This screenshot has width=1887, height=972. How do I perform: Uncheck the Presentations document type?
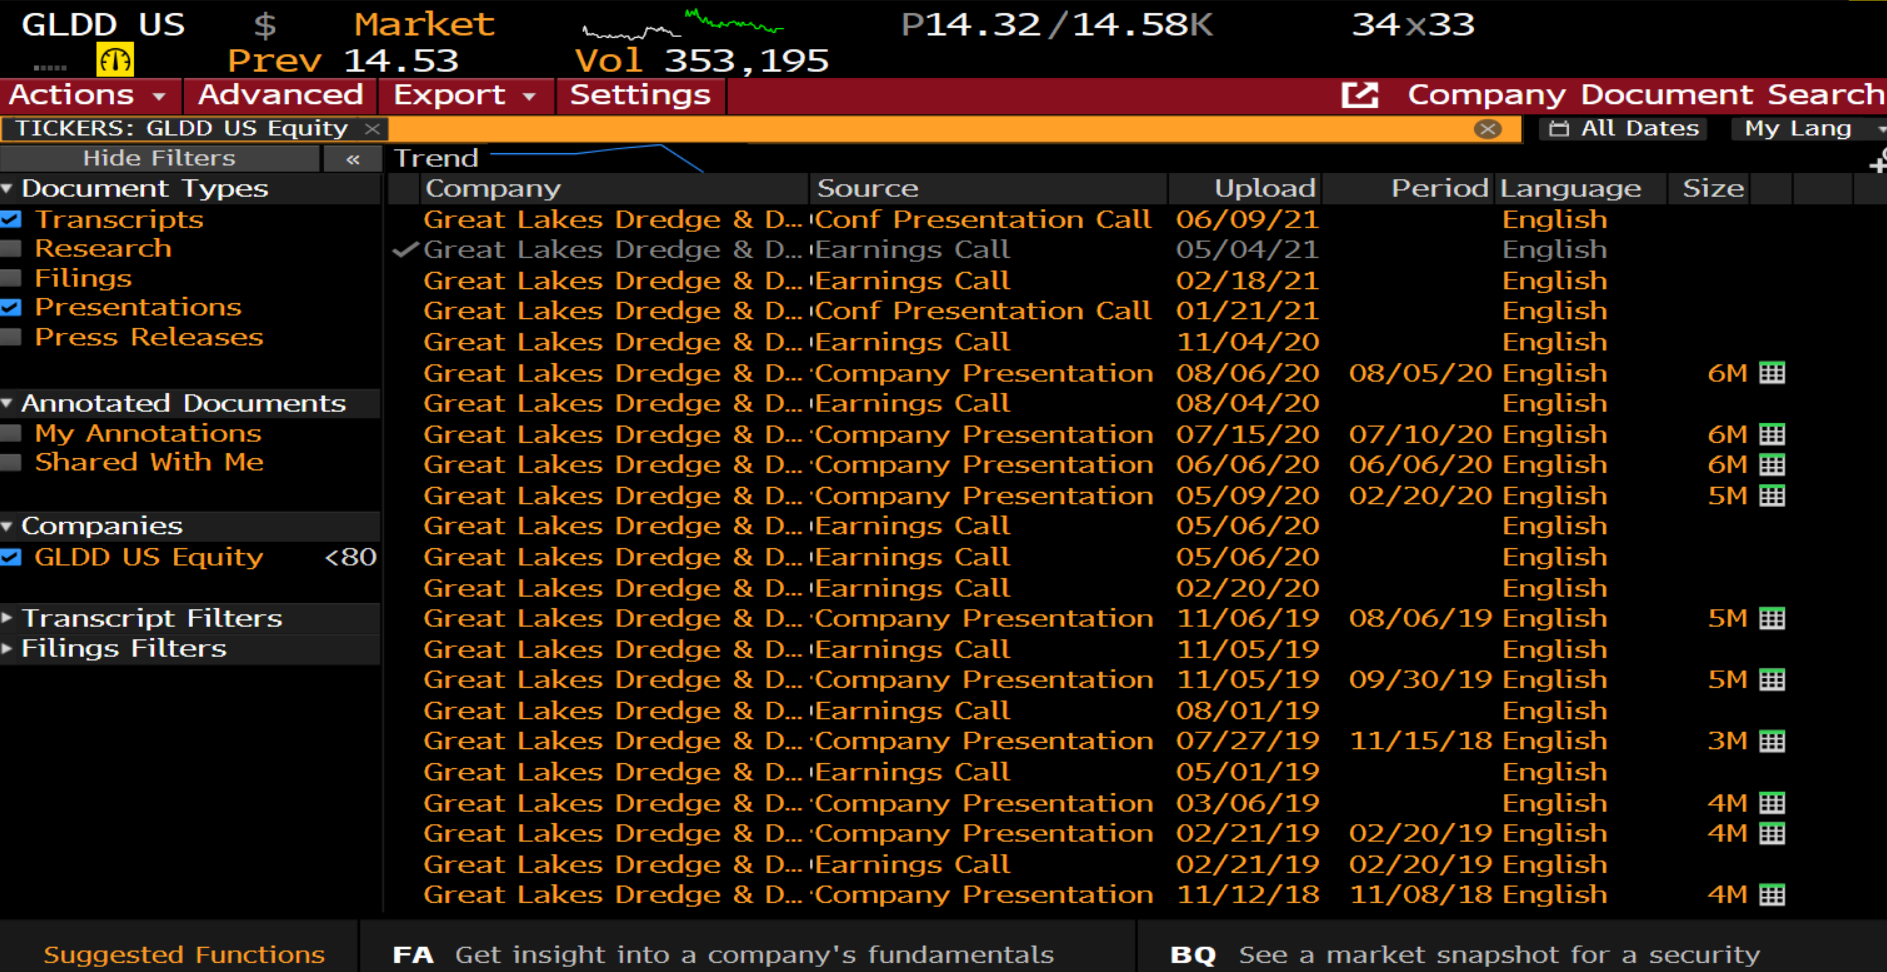(11, 307)
